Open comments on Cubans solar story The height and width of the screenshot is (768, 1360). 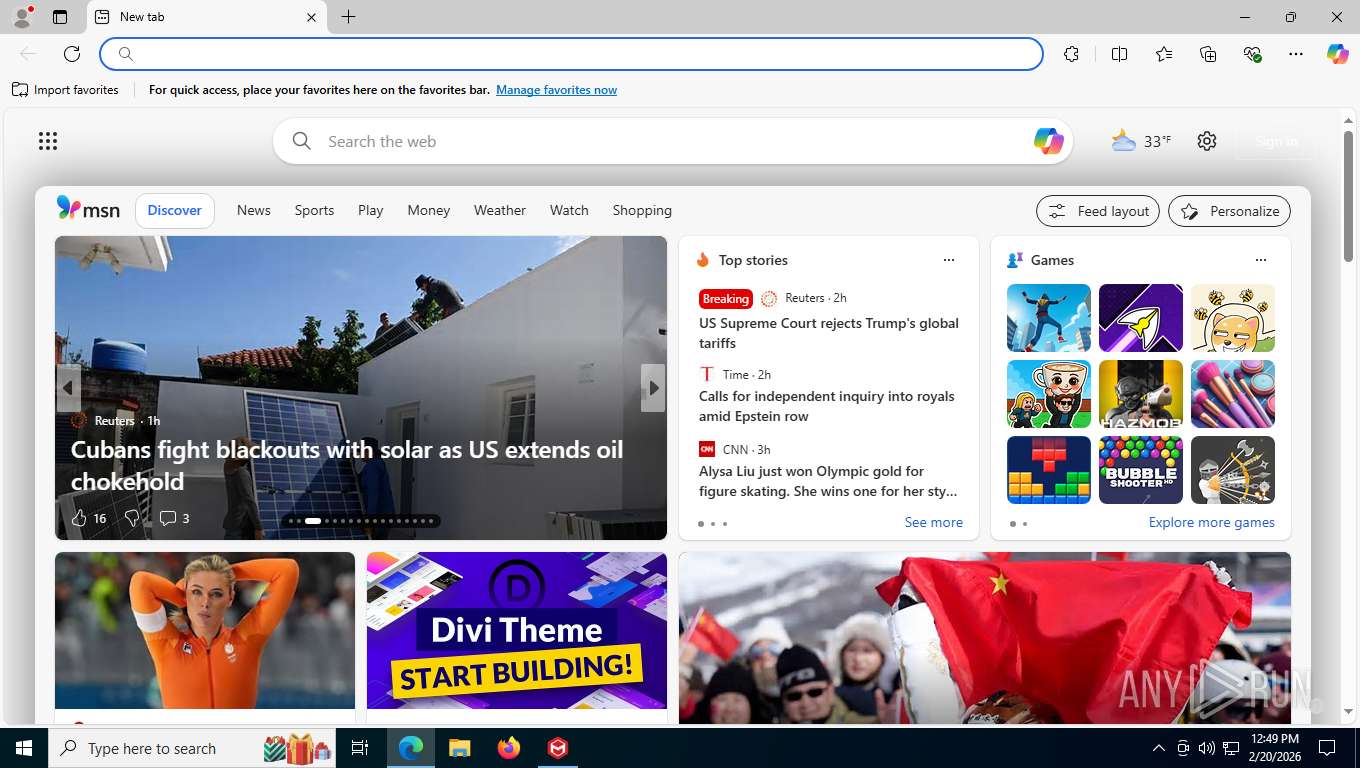tap(174, 518)
